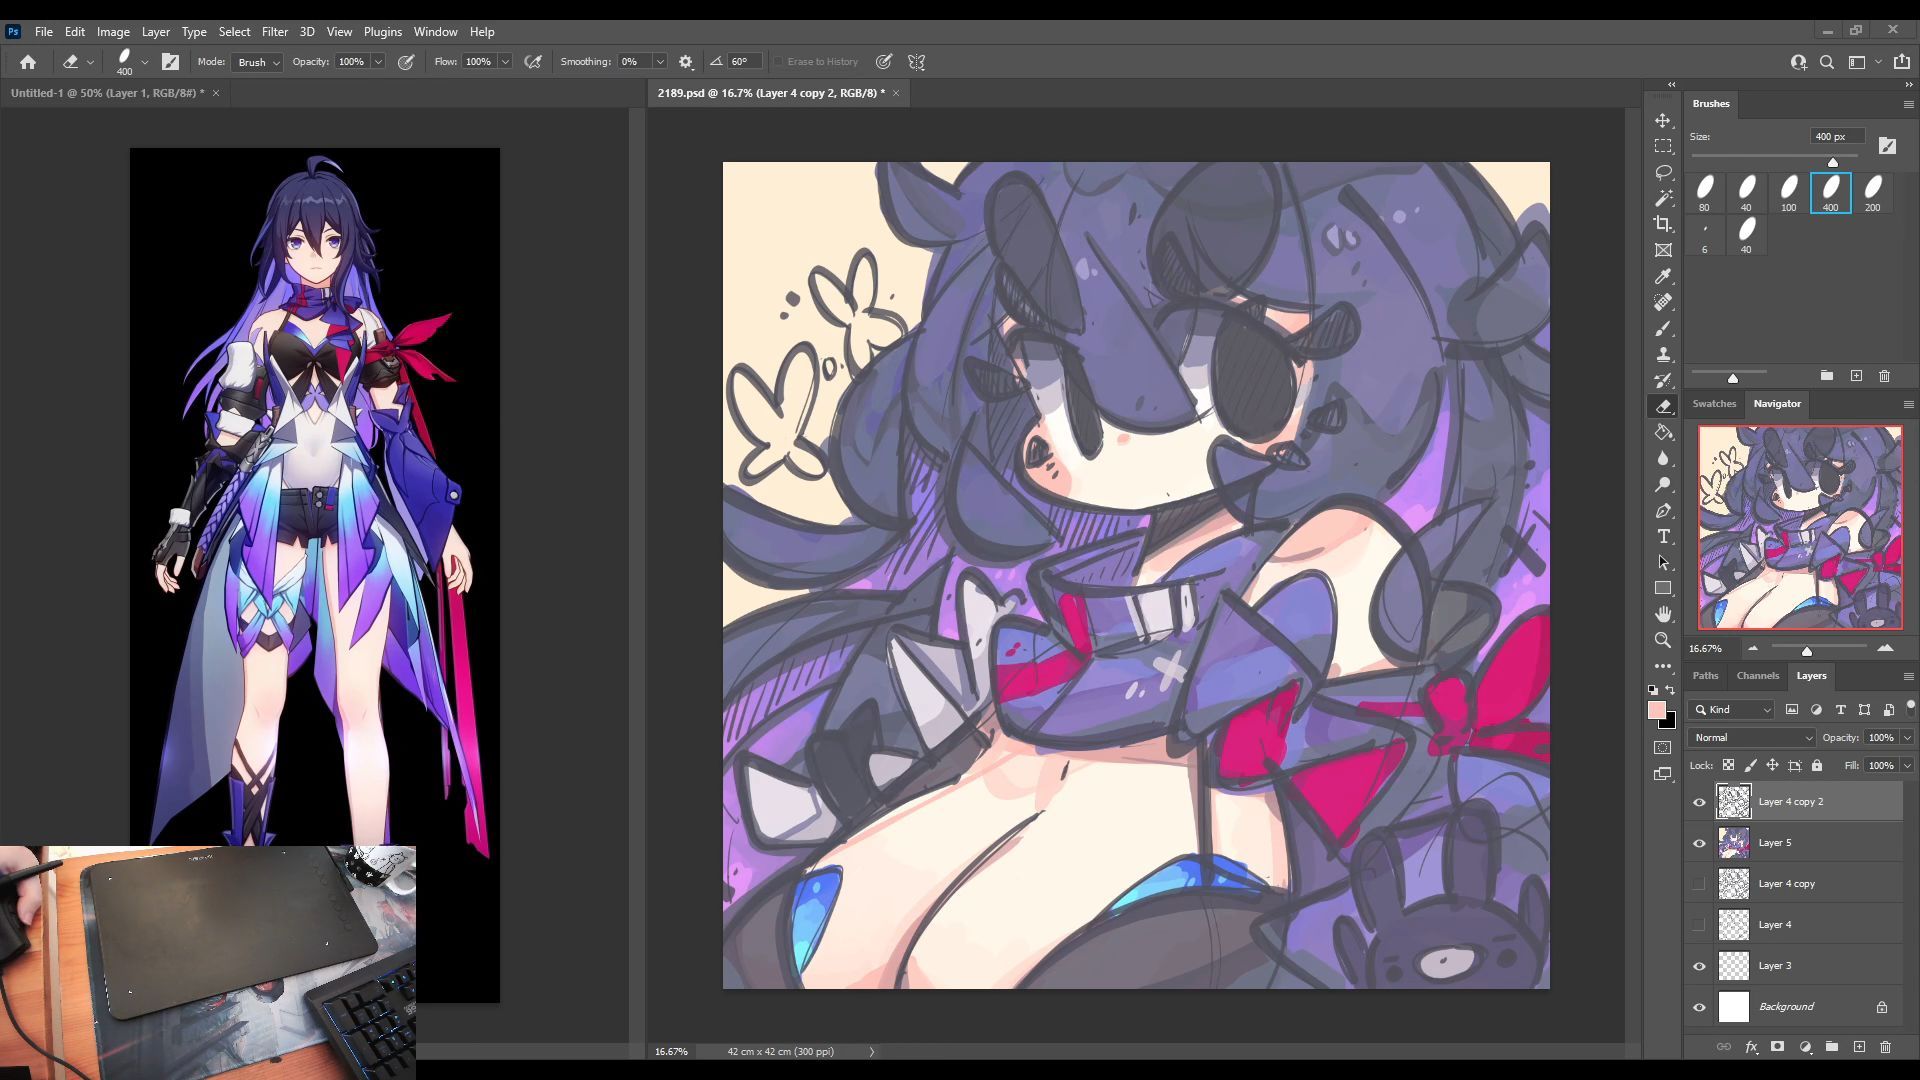This screenshot has height=1080, width=1920.
Task: Switch to Untitled-1 document tab
Action: pos(107,93)
